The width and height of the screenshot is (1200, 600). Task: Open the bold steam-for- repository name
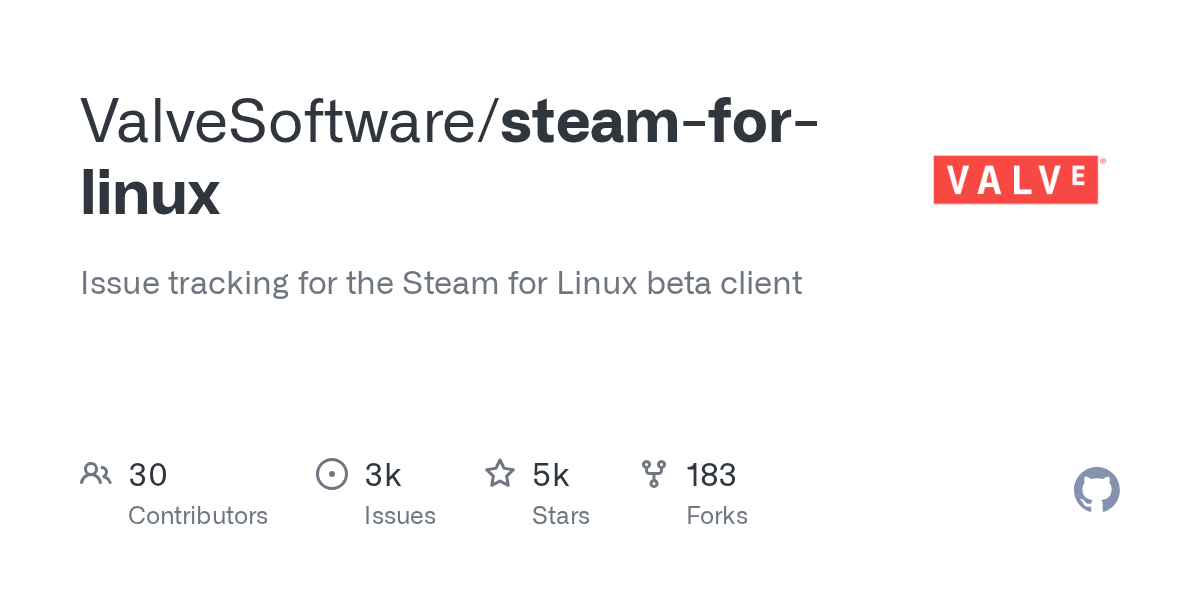(x=659, y=120)
